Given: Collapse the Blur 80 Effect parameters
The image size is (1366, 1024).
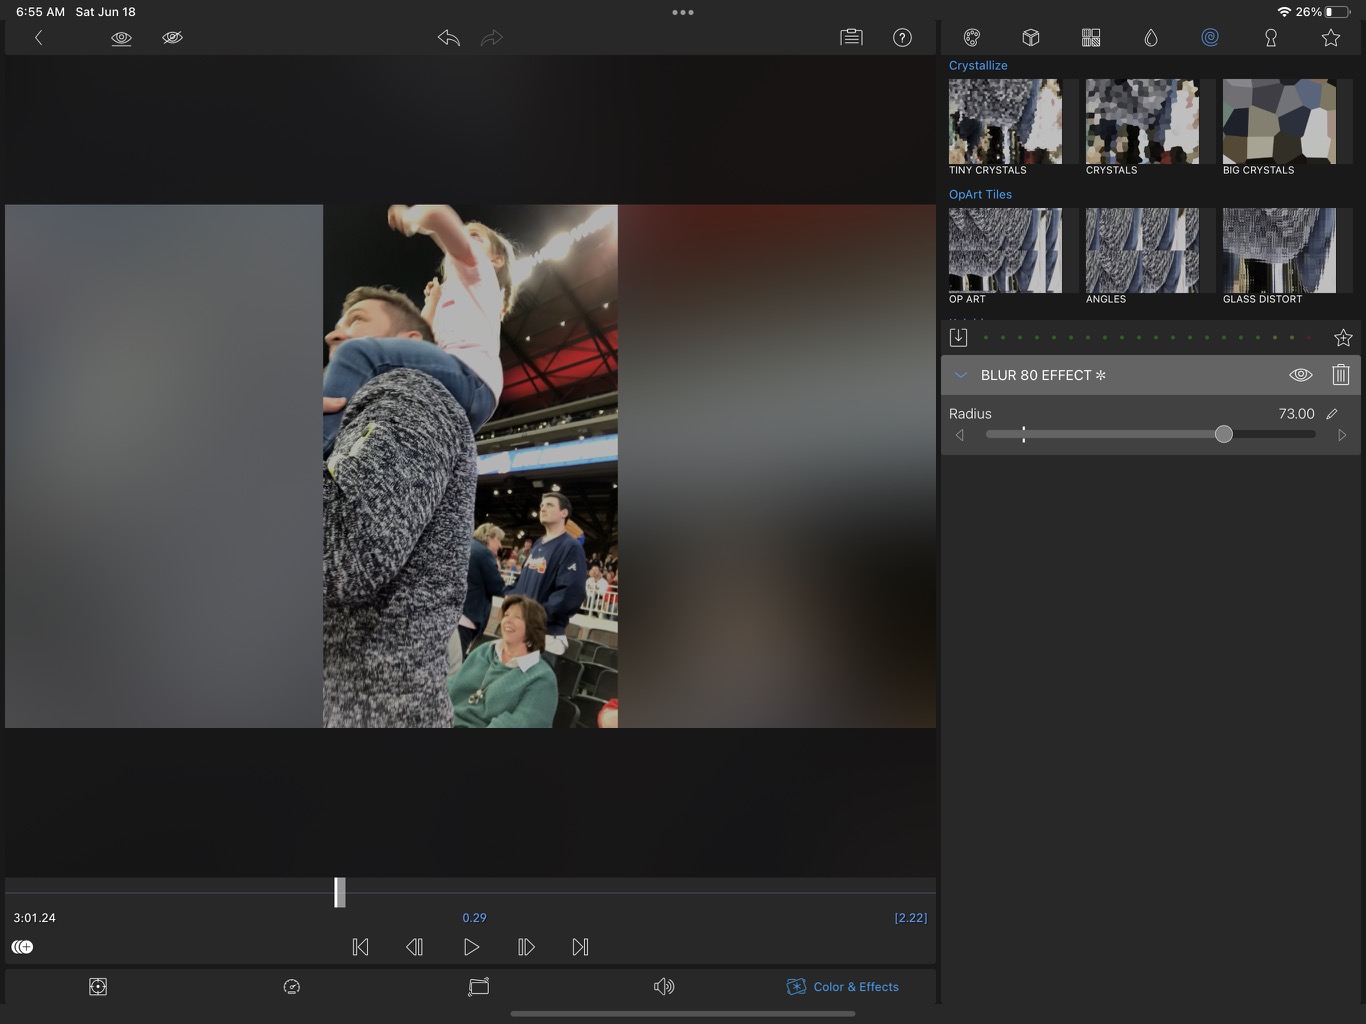Looking at the screenshot, I should (x=960, y=375).
